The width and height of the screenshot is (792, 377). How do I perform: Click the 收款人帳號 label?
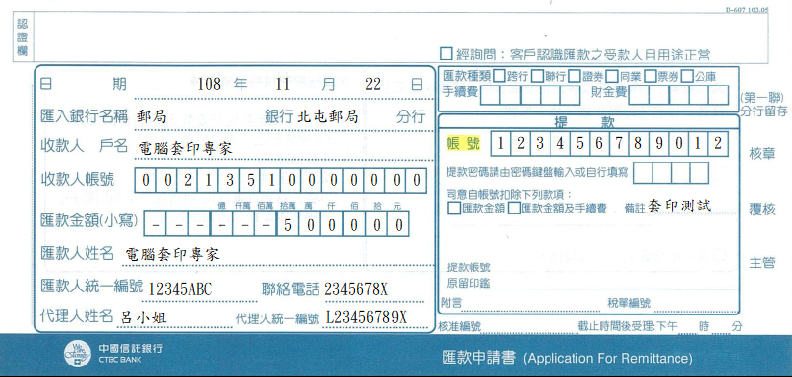pos(77,179)
